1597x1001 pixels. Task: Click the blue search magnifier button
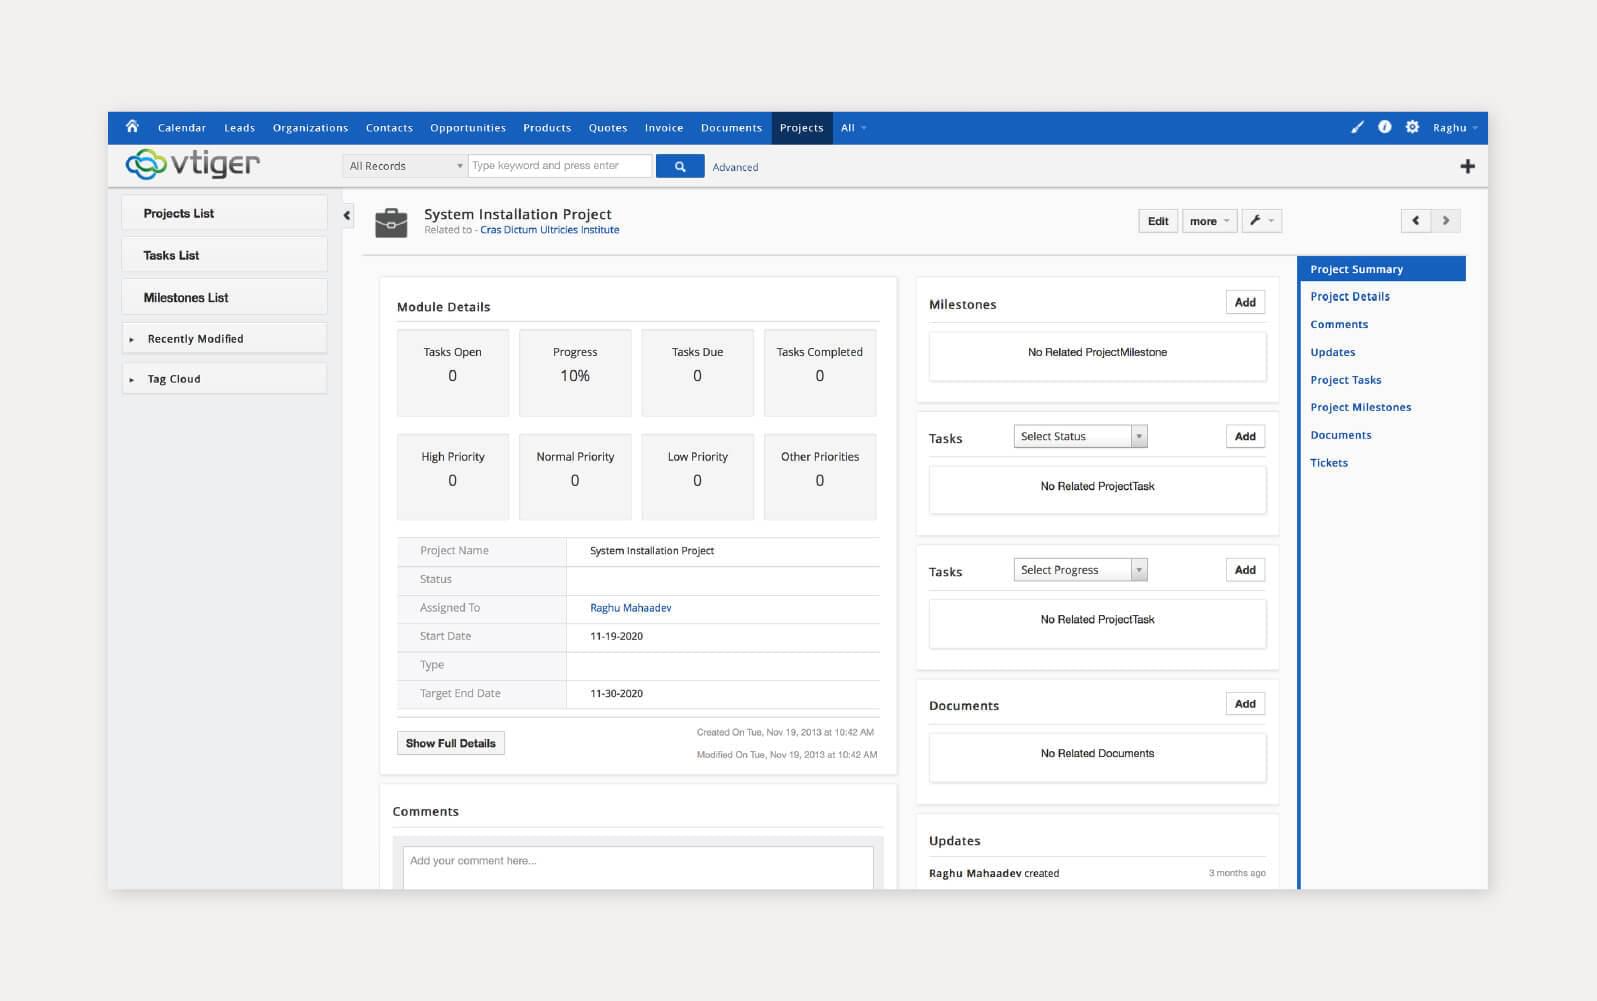pyautogui.click(x=680, y=167)
